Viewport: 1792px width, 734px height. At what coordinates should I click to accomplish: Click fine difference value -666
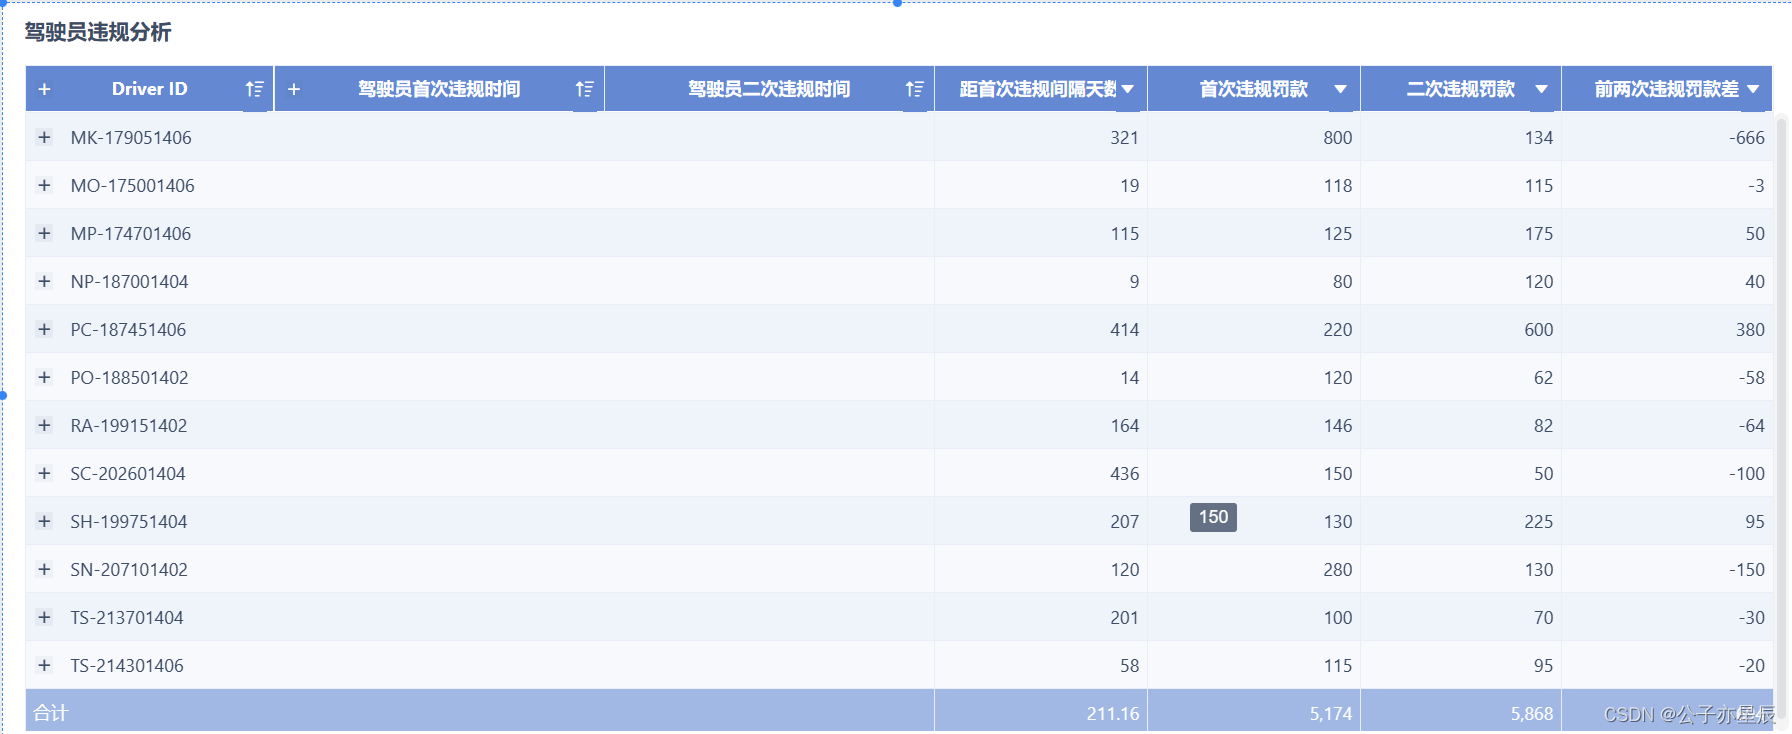click(x=1747, y=137)
